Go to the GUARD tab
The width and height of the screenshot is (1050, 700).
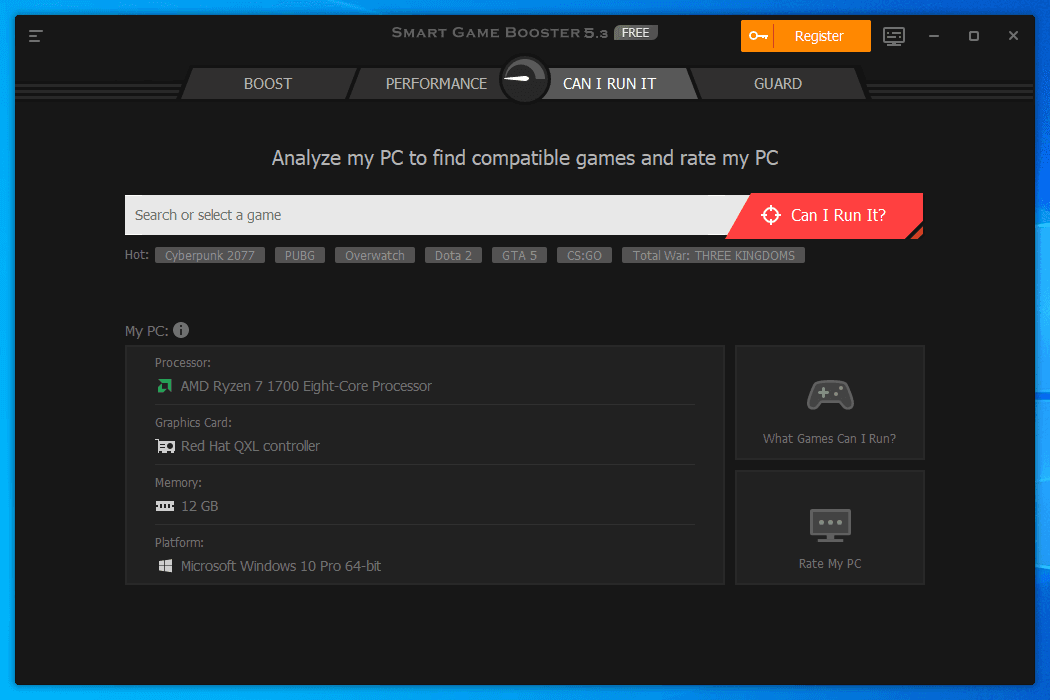[777, 84]
